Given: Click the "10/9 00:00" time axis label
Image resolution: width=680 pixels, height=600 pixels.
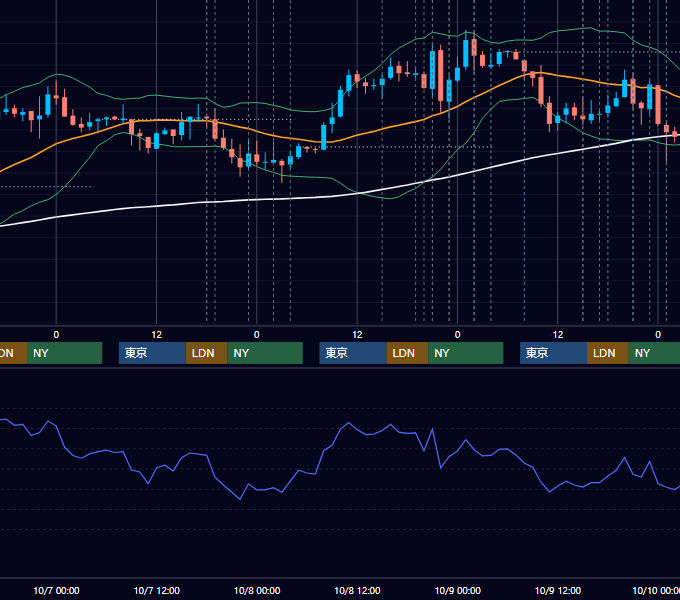Looking at the screenshot, I should 458,590.
